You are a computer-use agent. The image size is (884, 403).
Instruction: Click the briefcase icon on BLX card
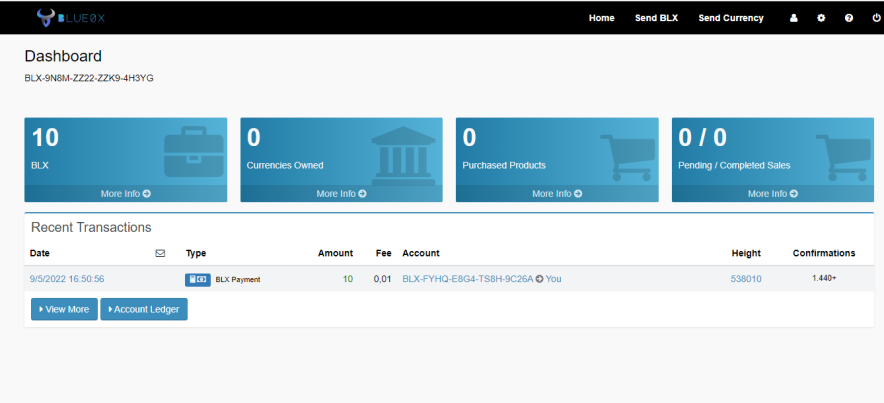[193, 152]
